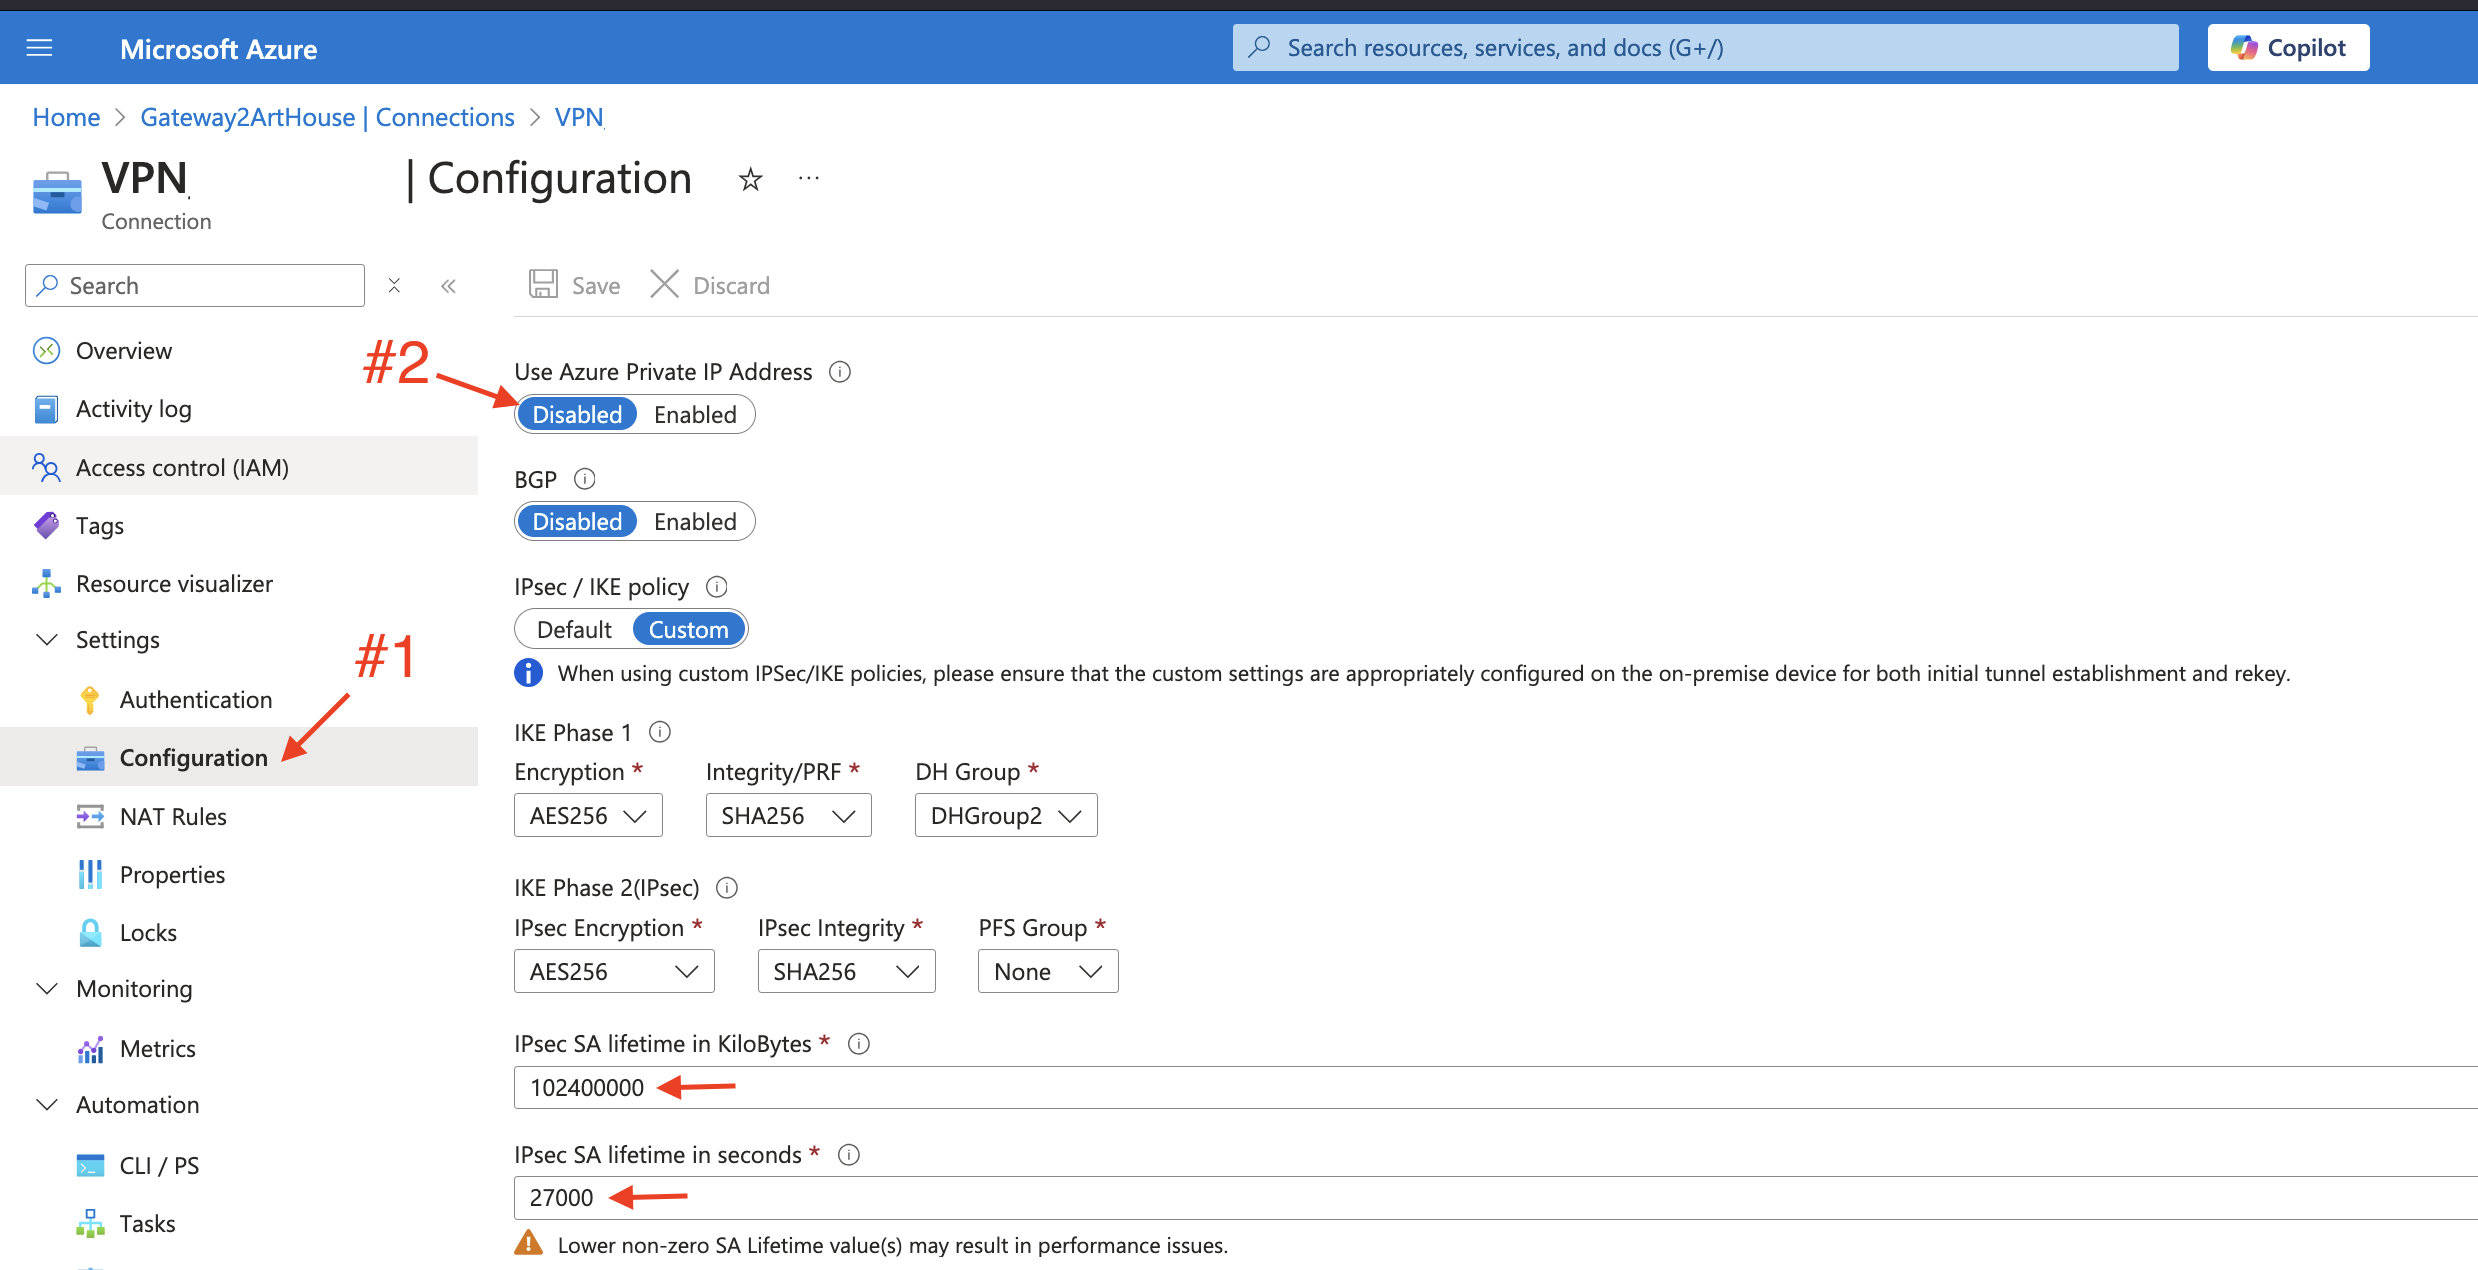Viewport: 2478px width, 1270px height.
Task: Click the VPN breadcrumb link
Action: [x=579, y=117]
